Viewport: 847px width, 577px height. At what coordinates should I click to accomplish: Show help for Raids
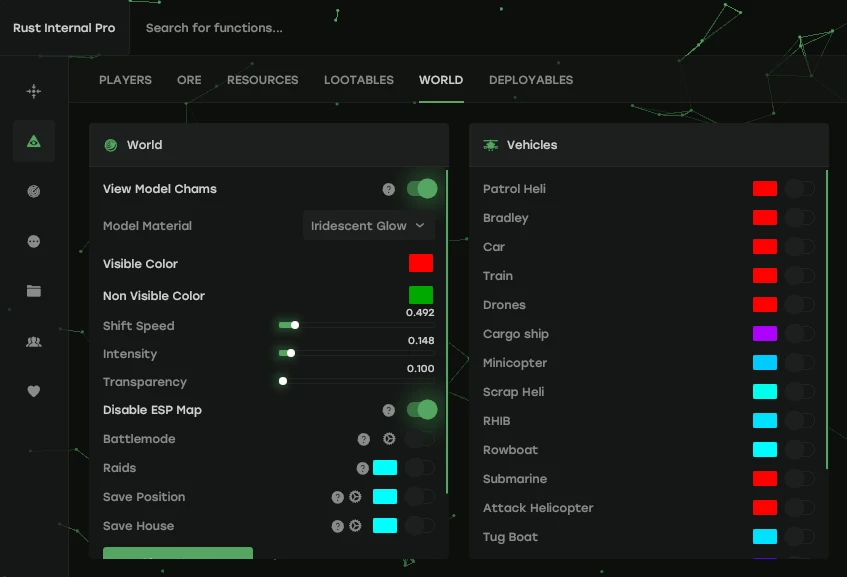pos(362,468)
